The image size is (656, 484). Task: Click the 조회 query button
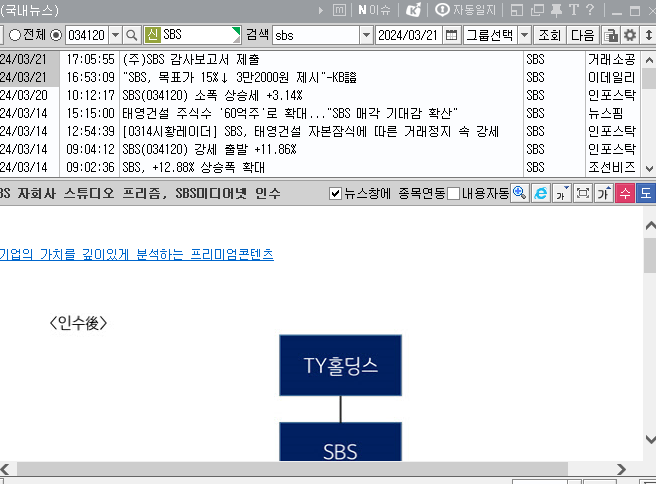(549, 35)
